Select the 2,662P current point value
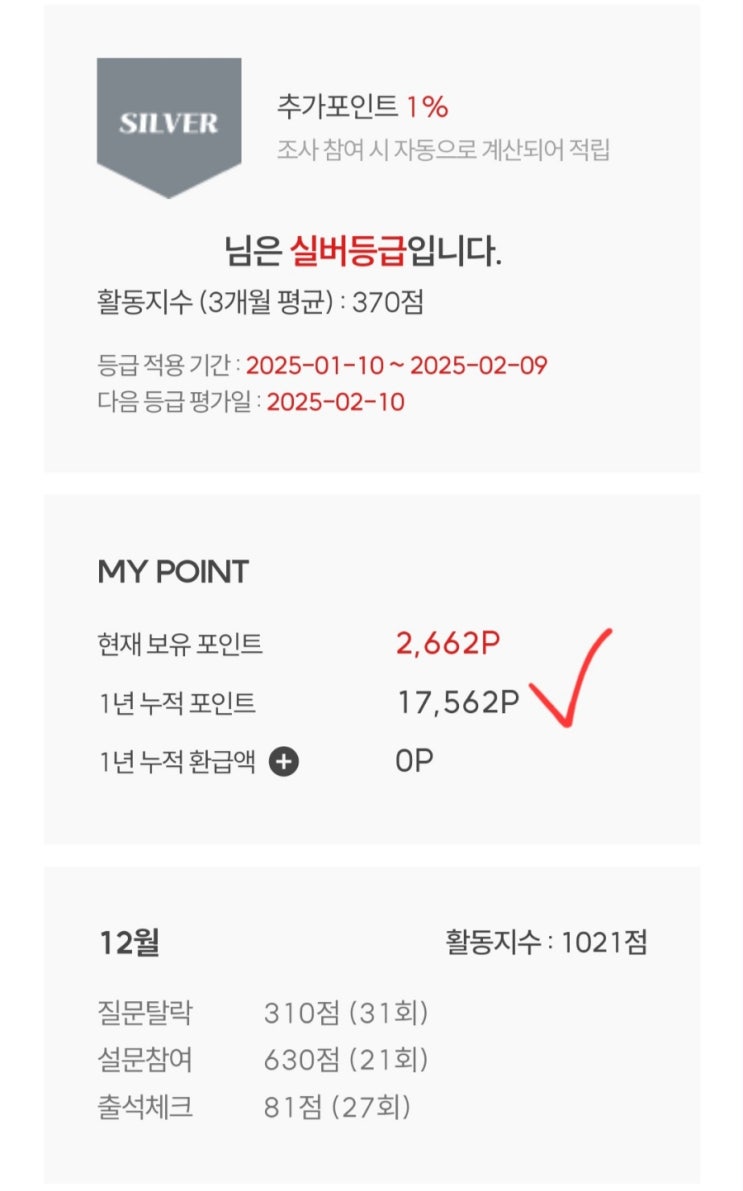 448,643
